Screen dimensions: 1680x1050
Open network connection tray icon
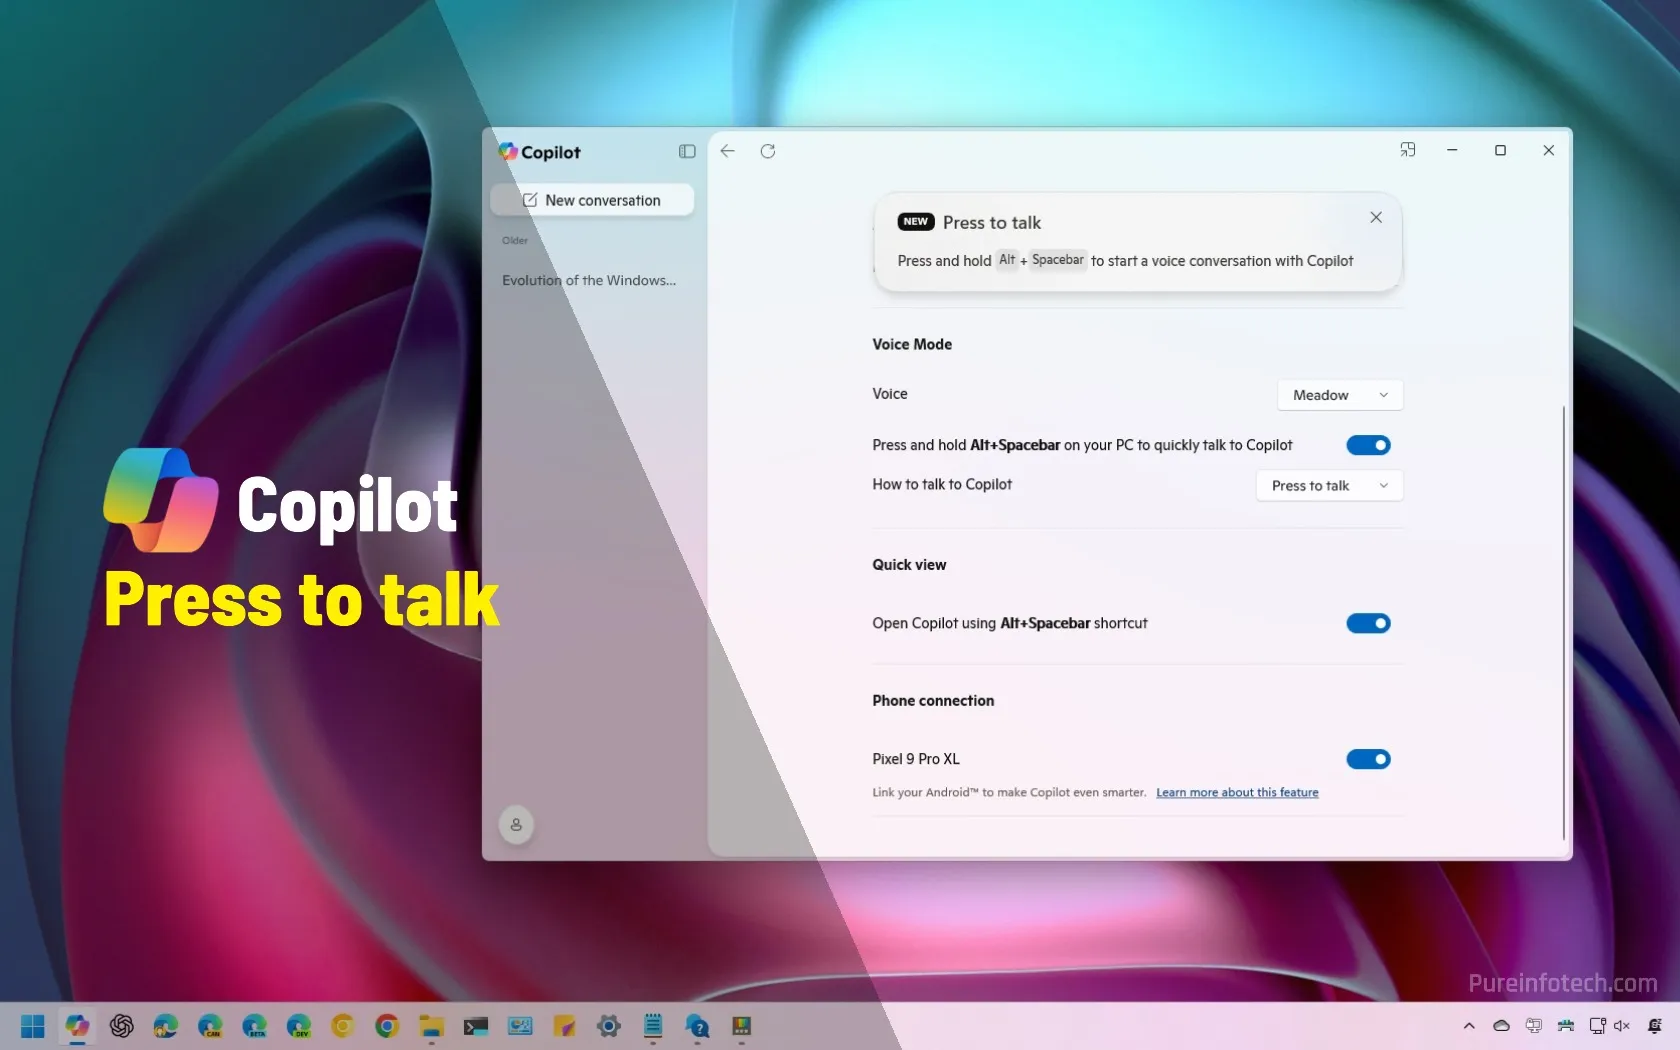tap(1597, 1026)
